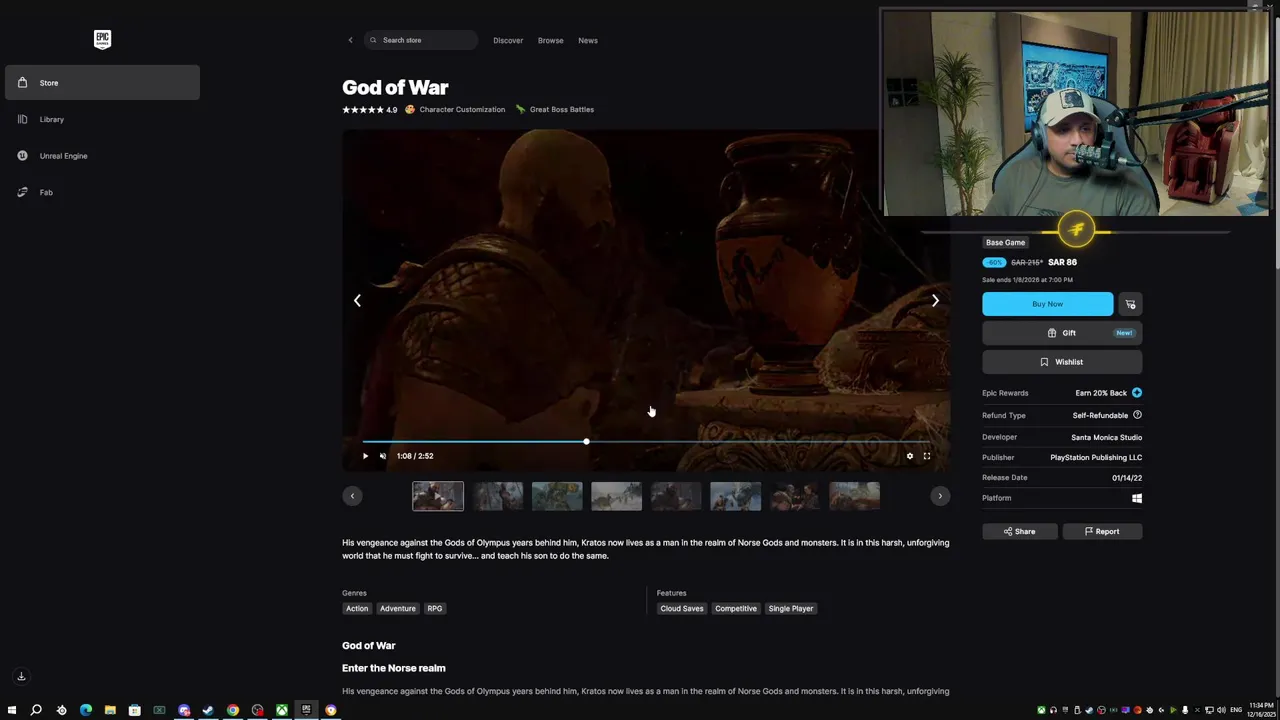Image resolution: width=1280 pixels, height=720 pixels.
Task: Click the Great Boss Battles tag
Action: (555, 109)
